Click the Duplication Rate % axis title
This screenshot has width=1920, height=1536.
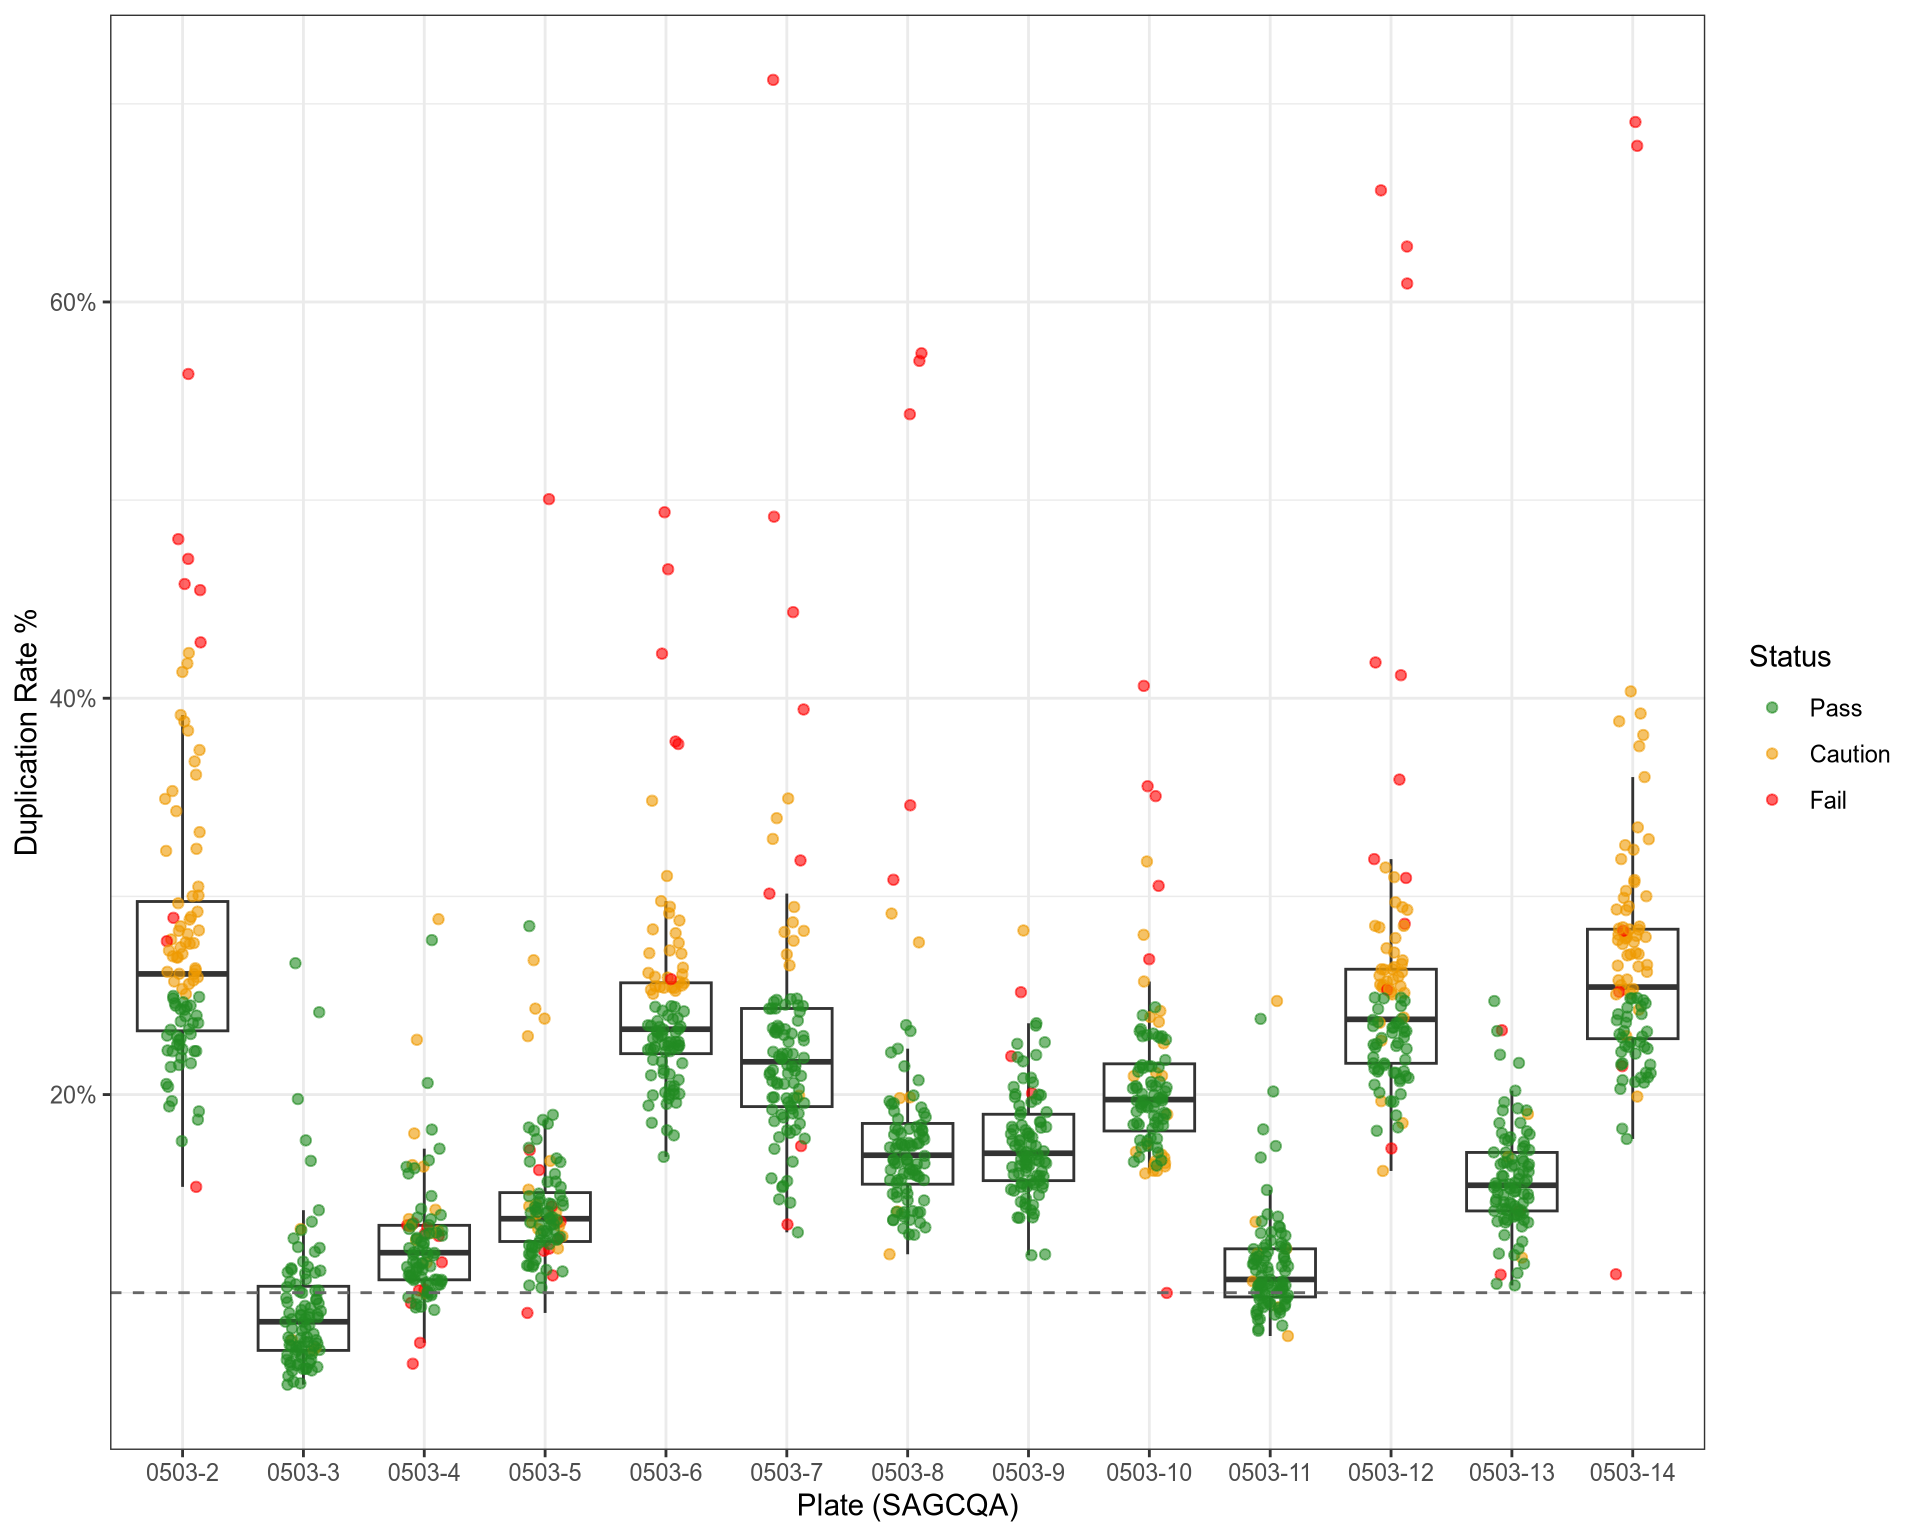(x=27, y=732)
